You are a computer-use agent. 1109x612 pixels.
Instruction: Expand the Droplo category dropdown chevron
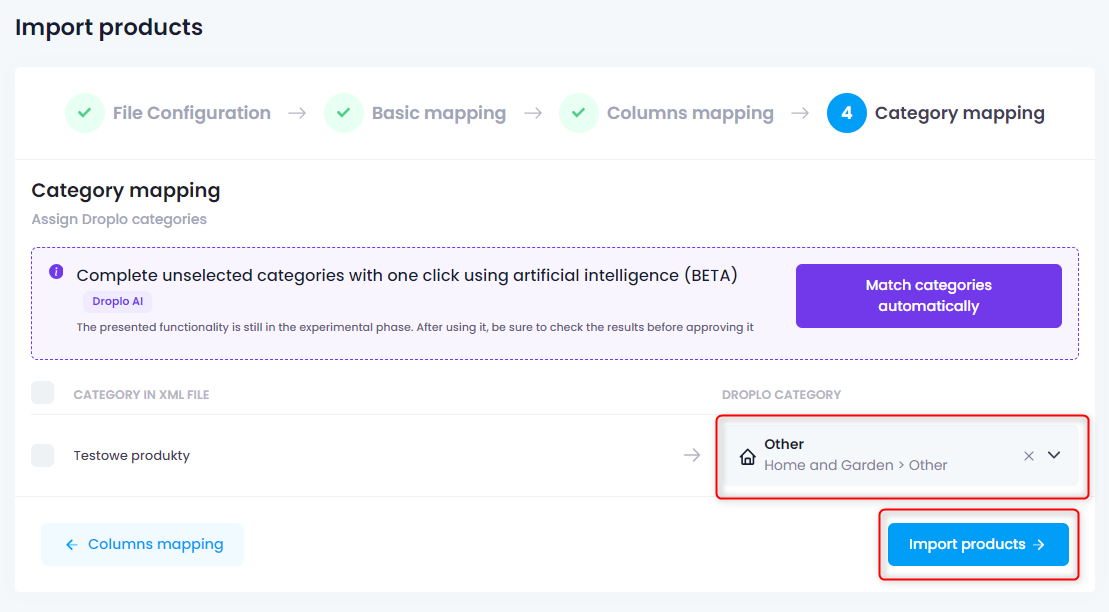click(x=1054, y=455)
